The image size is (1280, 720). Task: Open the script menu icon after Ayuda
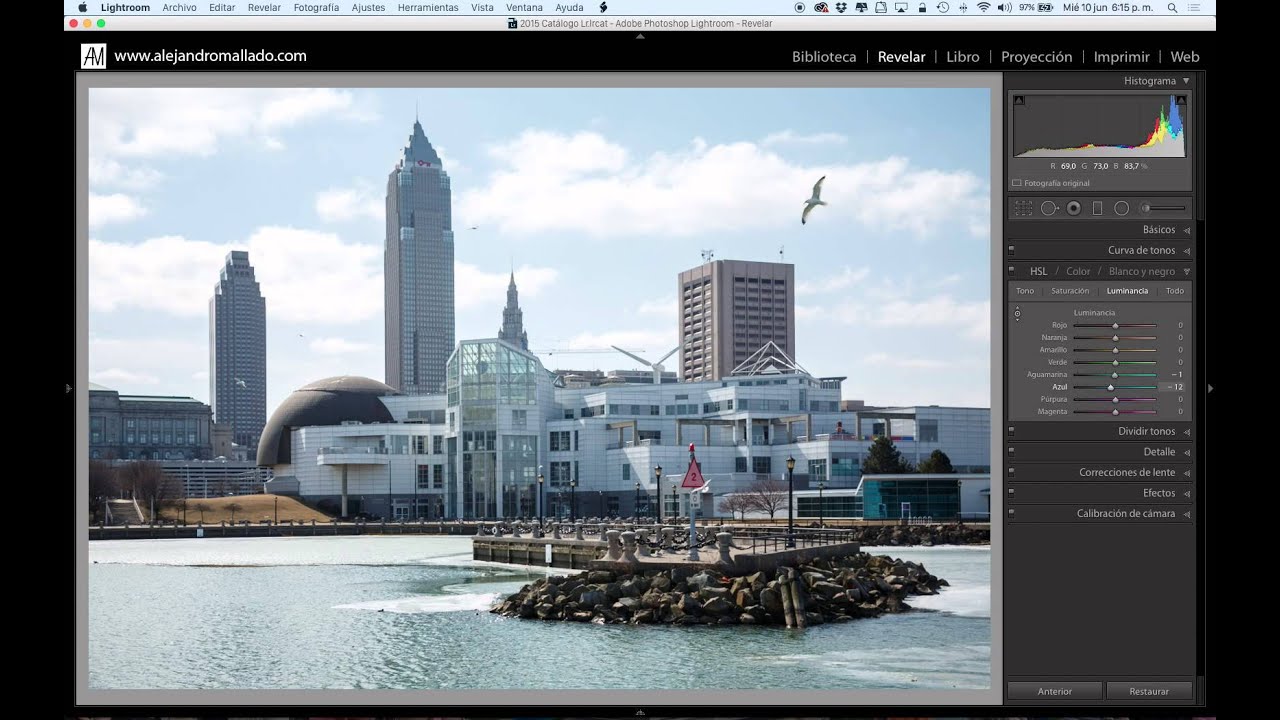tap(603, 7)
